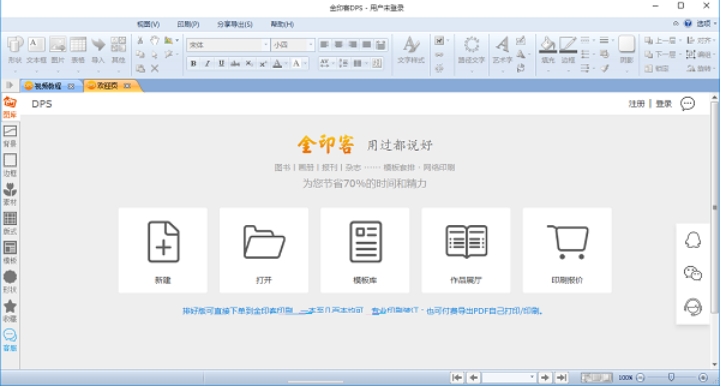Click the 注册 register link
724x387 pixels.
tap(636, 104)
